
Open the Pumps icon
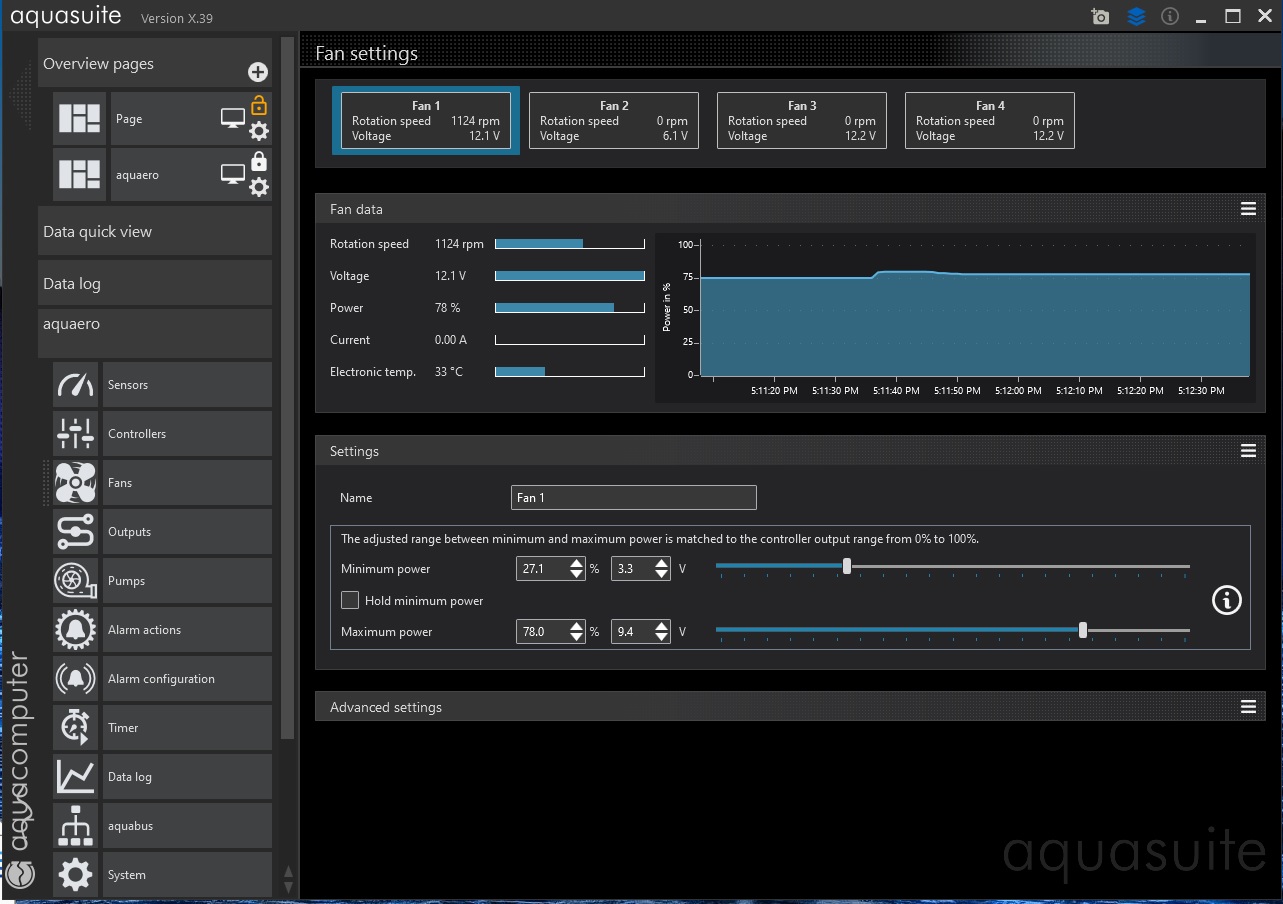pyautogui.click(x=76, y=581)
